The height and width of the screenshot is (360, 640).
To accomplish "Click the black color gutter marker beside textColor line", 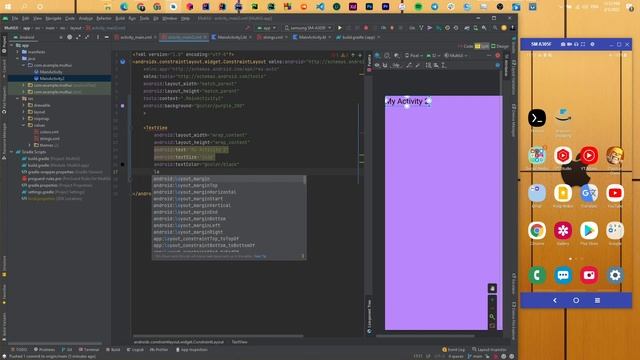I will 122,164.
